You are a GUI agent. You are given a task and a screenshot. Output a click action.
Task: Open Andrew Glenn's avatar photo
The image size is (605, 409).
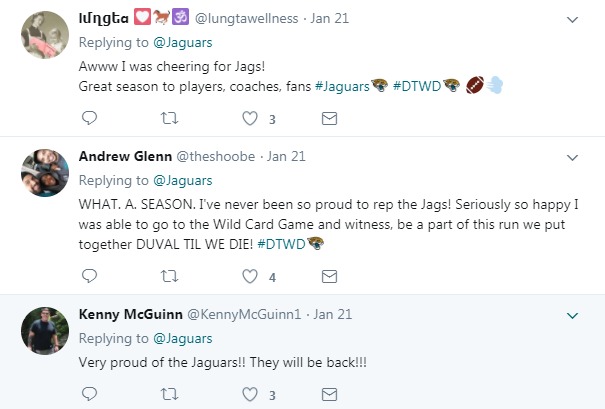tap(43, 172)
